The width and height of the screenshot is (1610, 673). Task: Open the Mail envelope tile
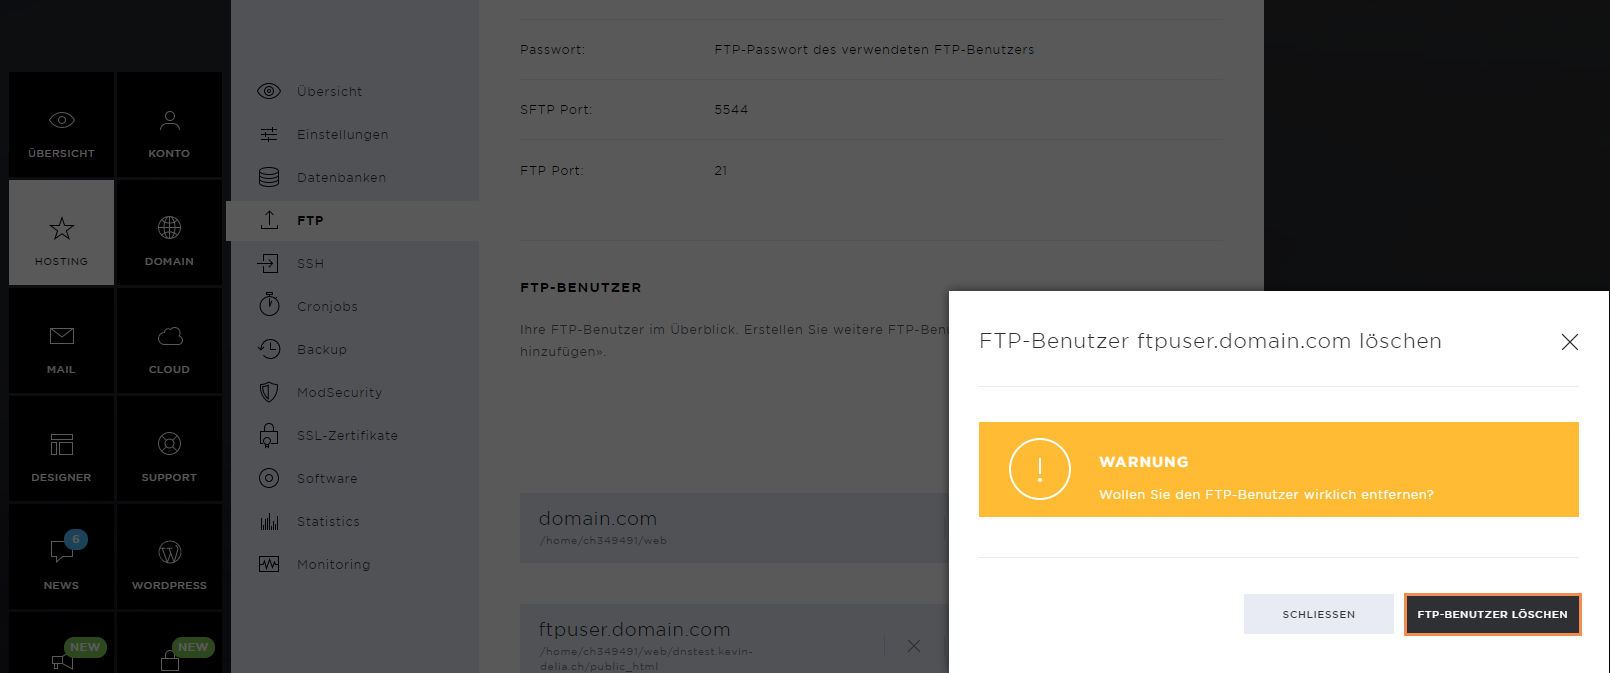pyautogui.click(x=61, y=341)
